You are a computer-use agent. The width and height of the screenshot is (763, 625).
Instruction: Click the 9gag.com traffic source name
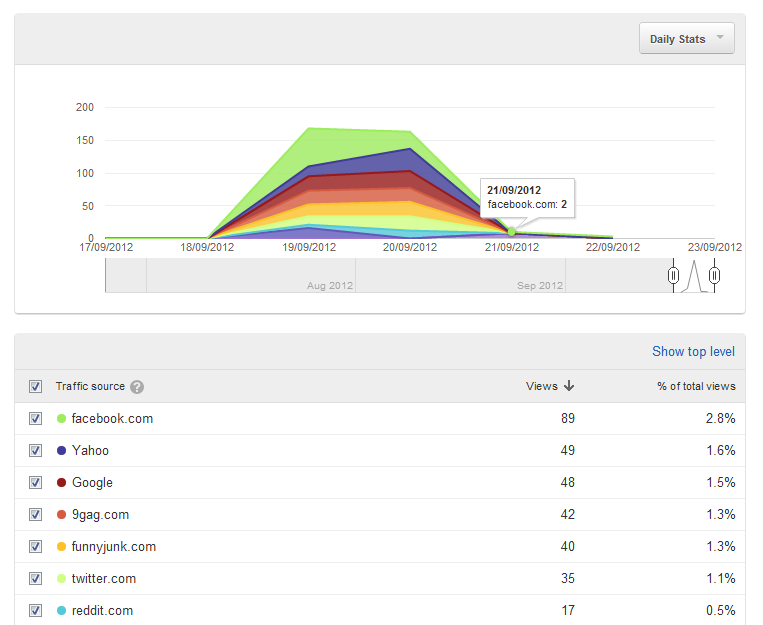tap(101, 515)
